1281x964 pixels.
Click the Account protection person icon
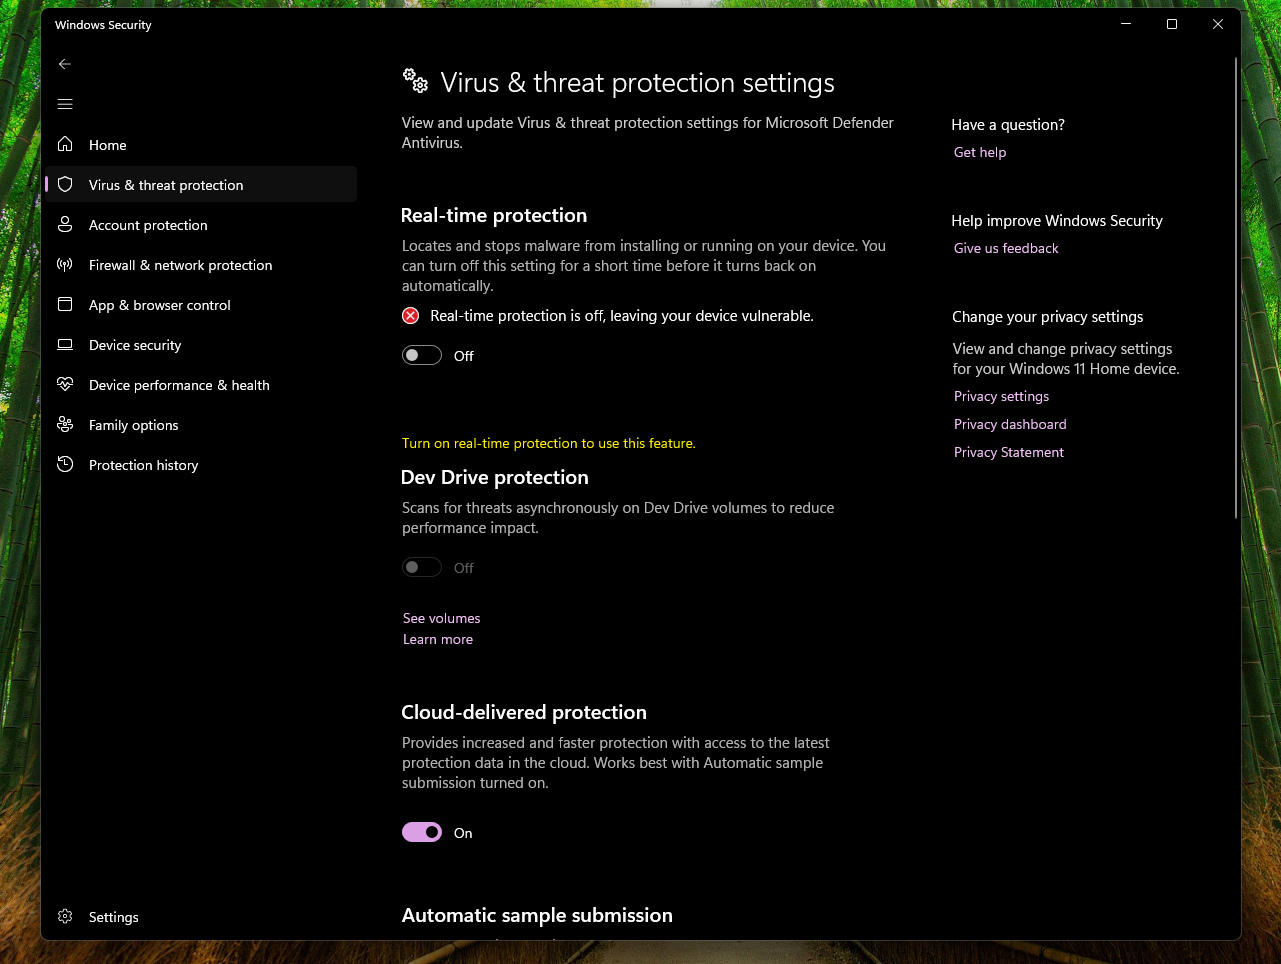(65, 224)
